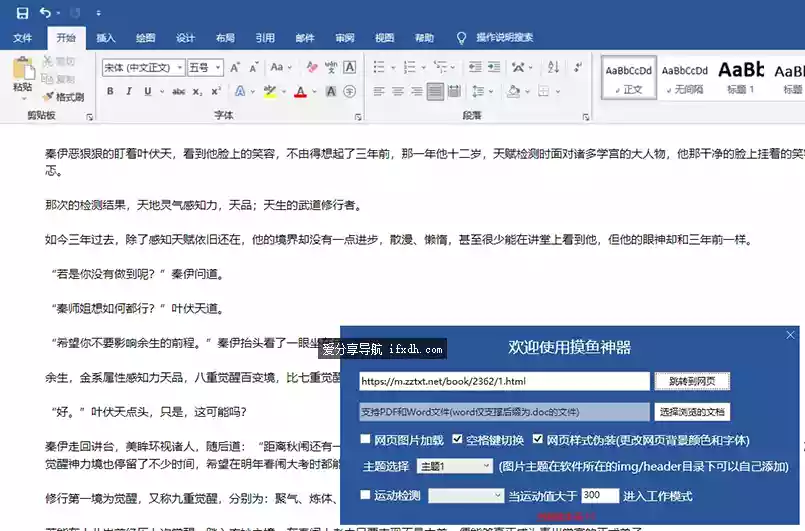
Task: Open the motion detection device dropdown
Action: 466,496
